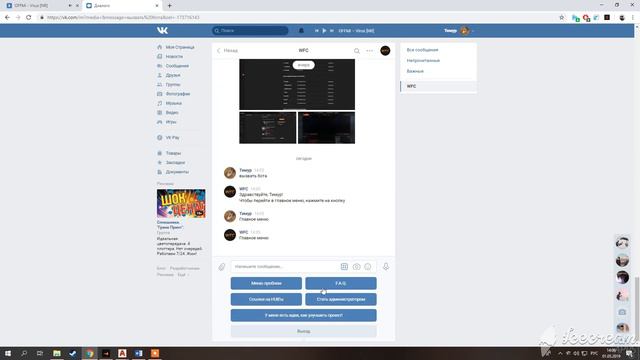This screenshot has width=640, height=360.
Task: Search within the WFC conversation
Action: pos(357,51)
